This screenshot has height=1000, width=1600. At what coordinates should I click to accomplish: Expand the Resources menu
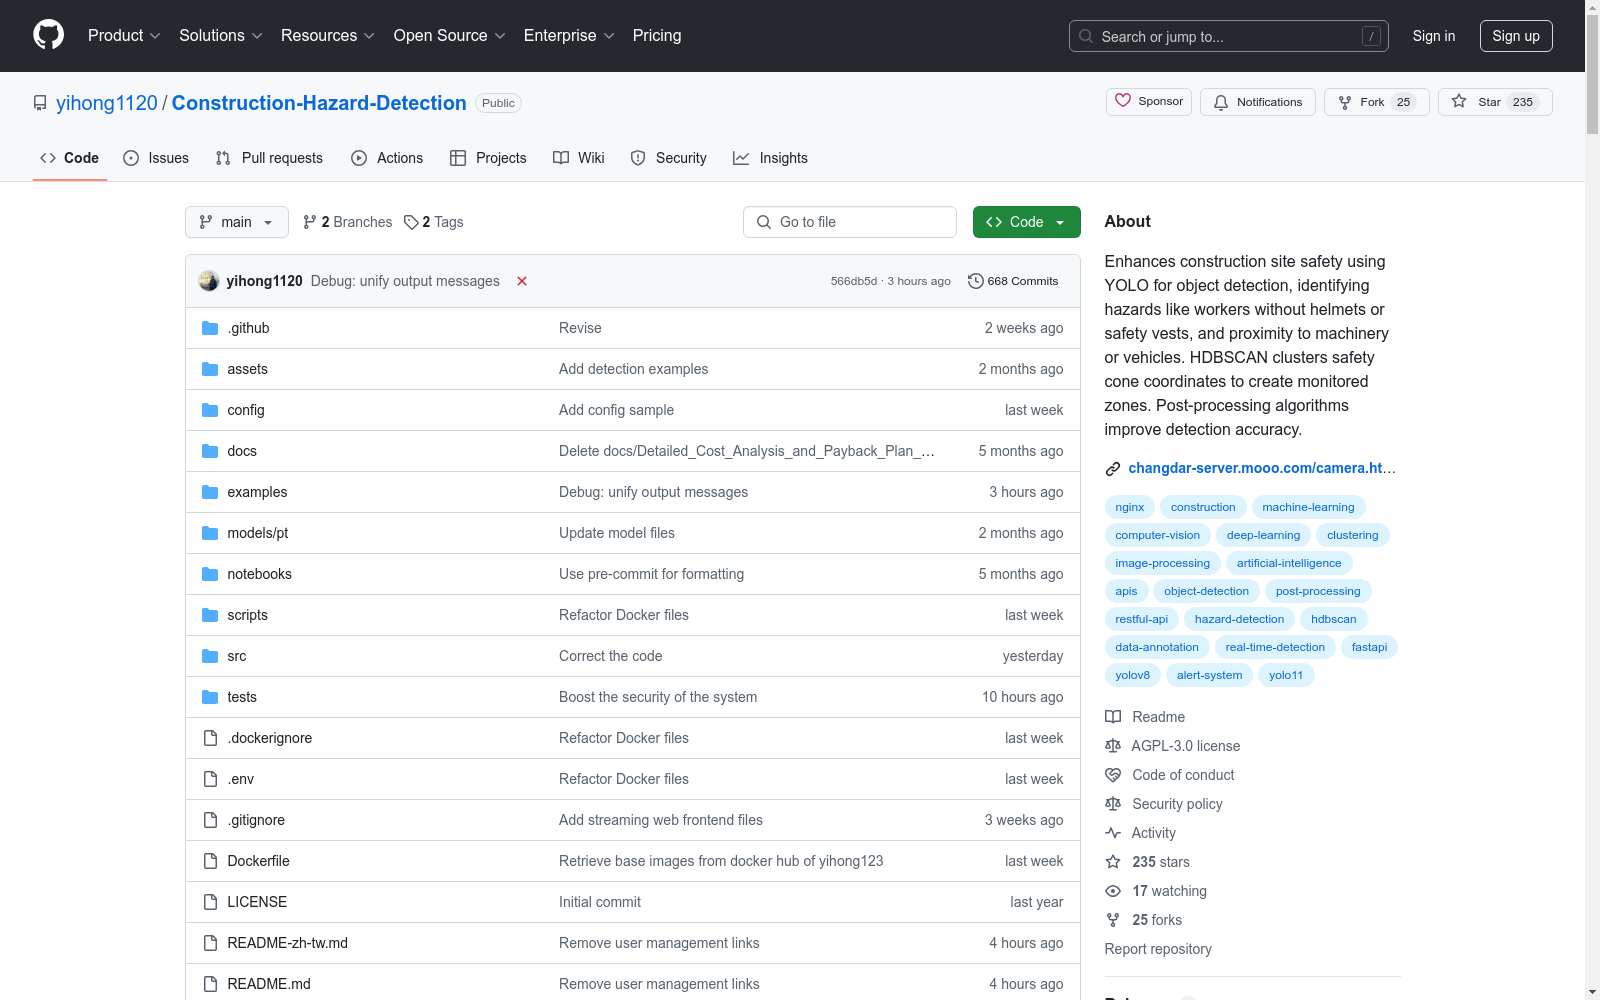click(328, 35)
